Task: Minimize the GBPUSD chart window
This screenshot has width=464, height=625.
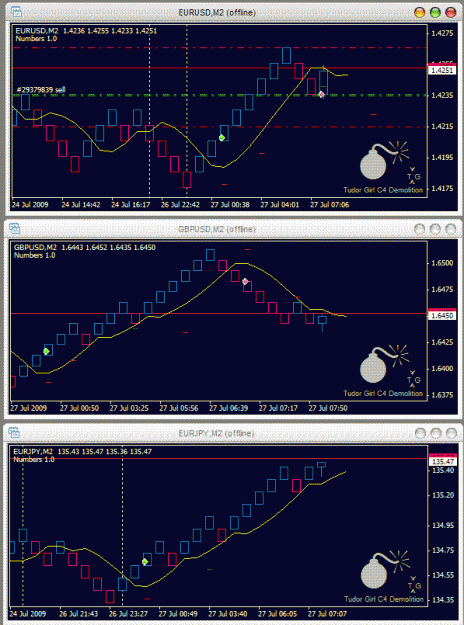Action: point(420,229)
